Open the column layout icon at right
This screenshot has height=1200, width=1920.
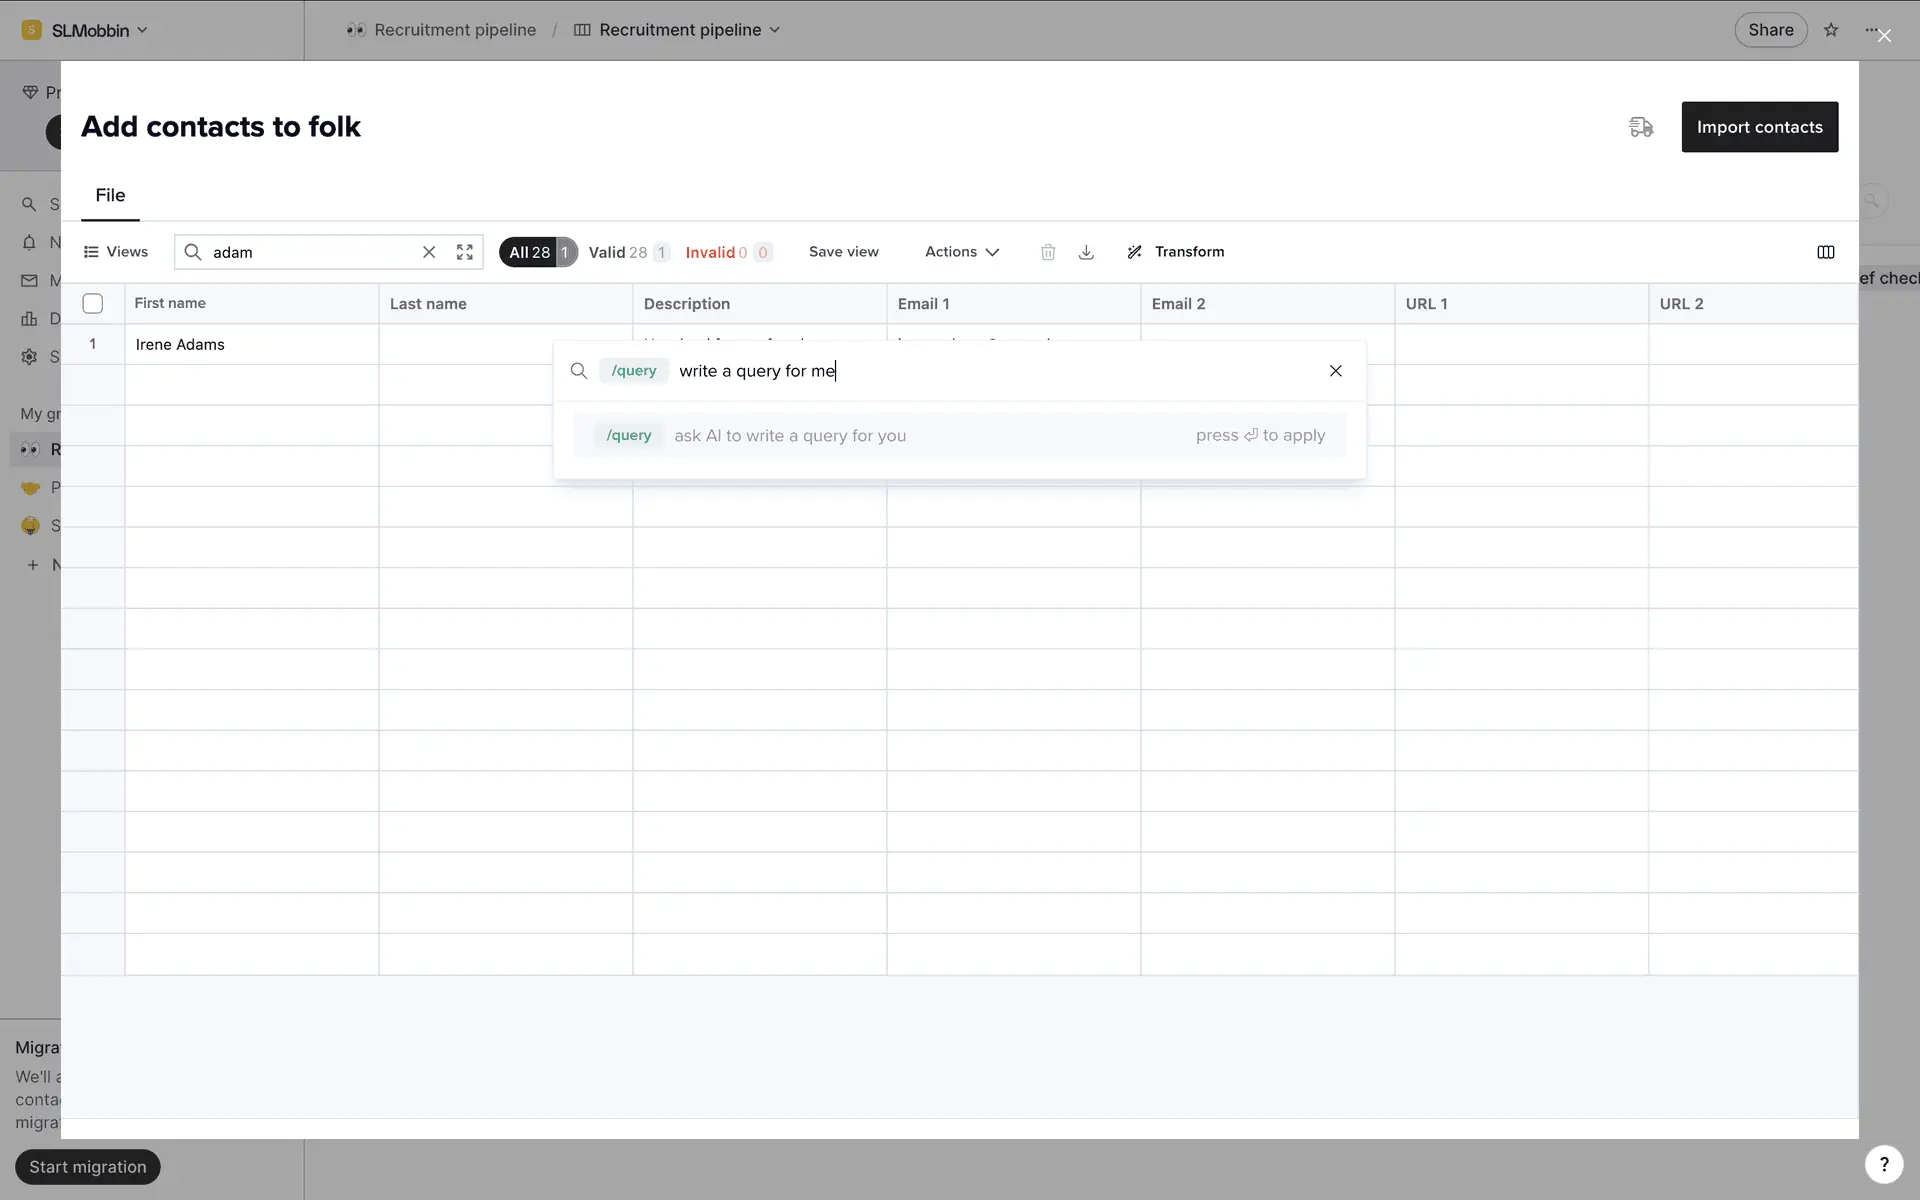(1825, 252)
